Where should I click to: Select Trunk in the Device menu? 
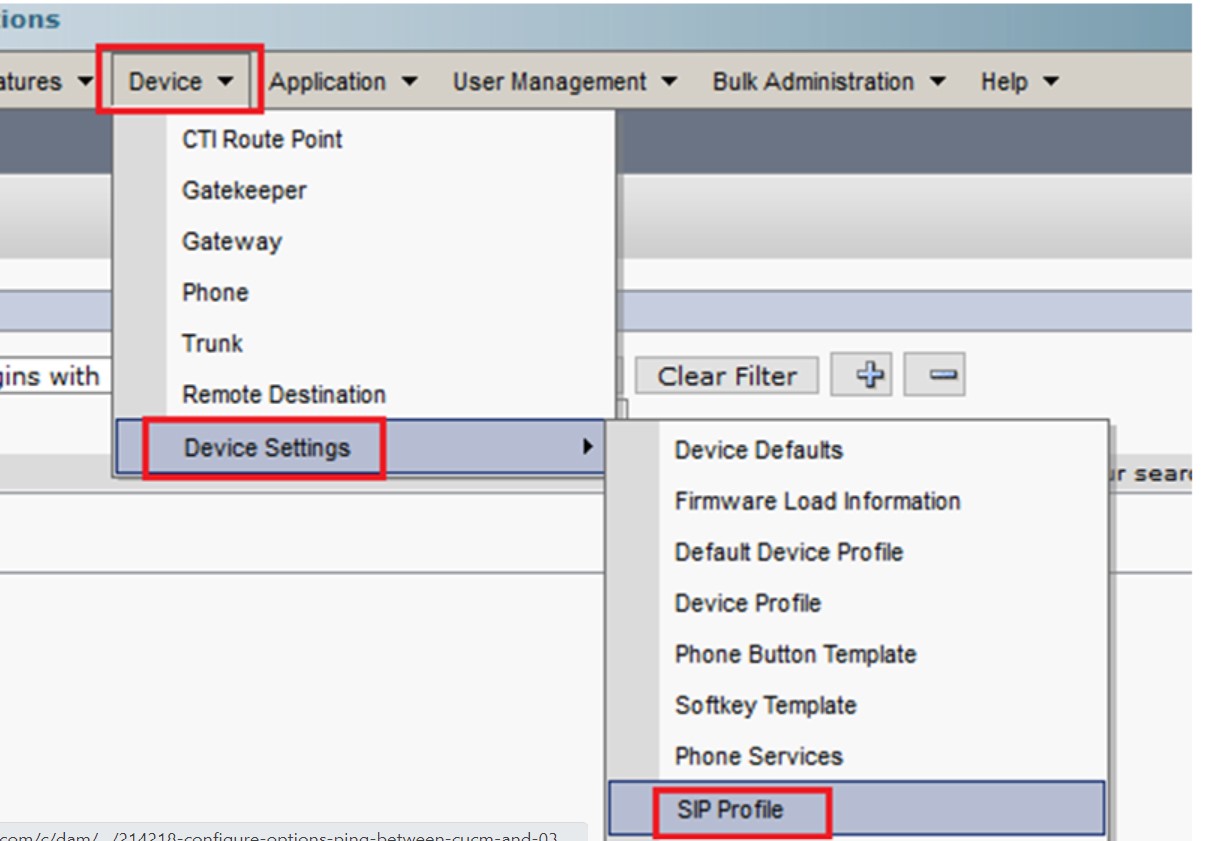212,343
